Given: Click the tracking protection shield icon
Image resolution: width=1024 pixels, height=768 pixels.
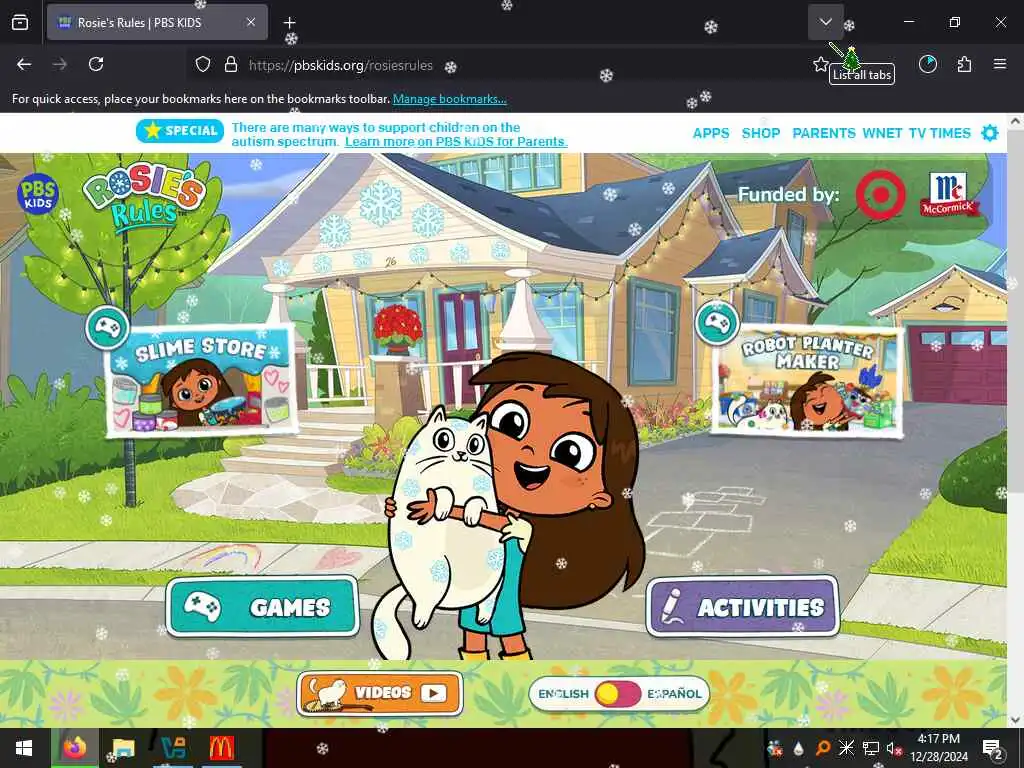Looking at the screenshot, I should [x=203, y=65].
